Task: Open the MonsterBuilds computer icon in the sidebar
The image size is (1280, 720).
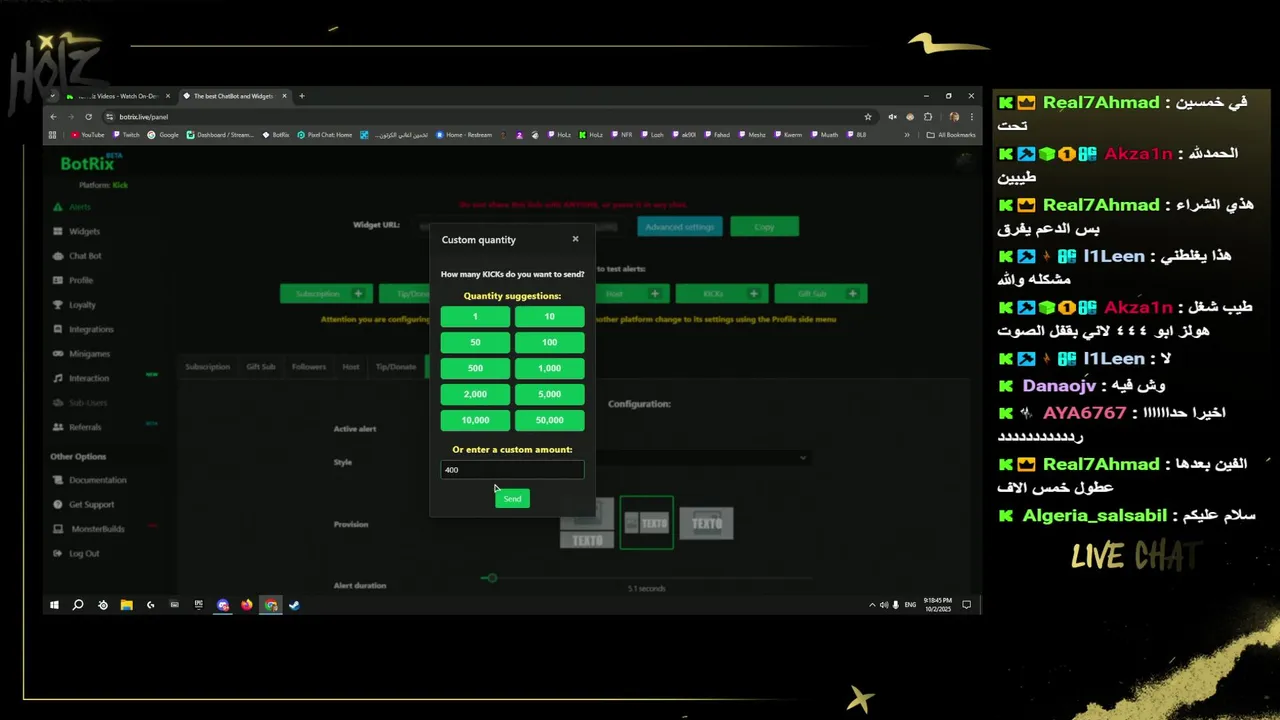Action: point(57,529)
